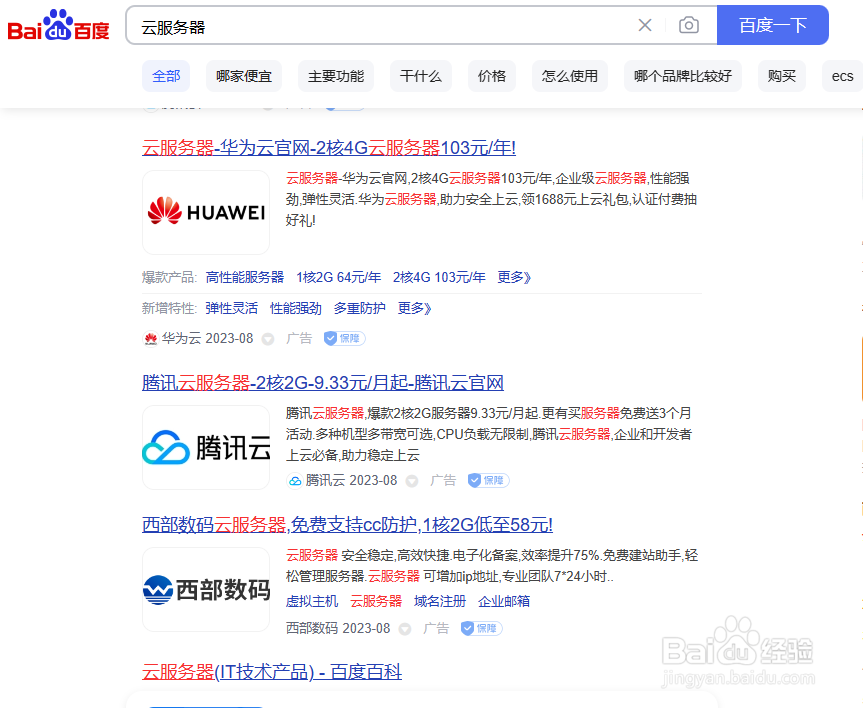Select the 主要功能 filter tab
This screenshot has height=708, width=863.
coord(336,76)
